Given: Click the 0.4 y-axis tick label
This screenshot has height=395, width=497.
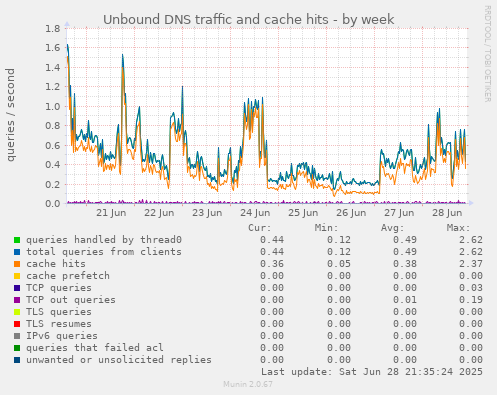Looking at the screenshot, I should click(x=53, y=165).
